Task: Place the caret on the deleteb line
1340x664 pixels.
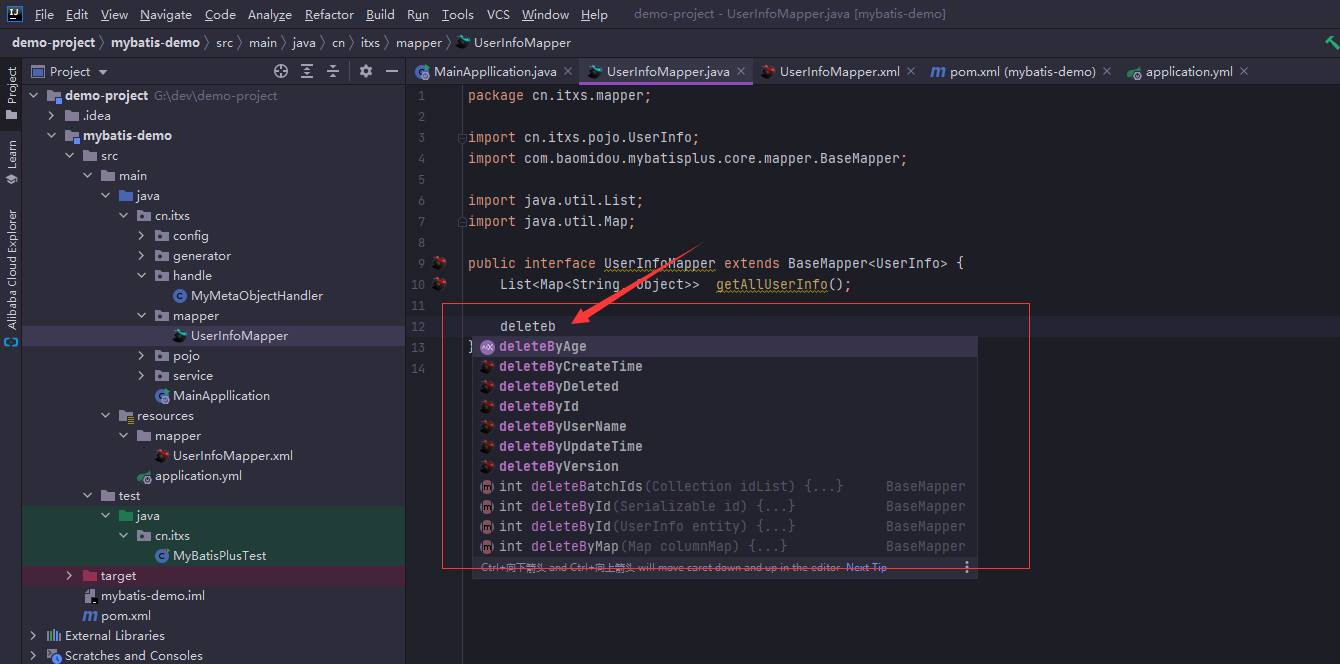Action: point(528,326)
